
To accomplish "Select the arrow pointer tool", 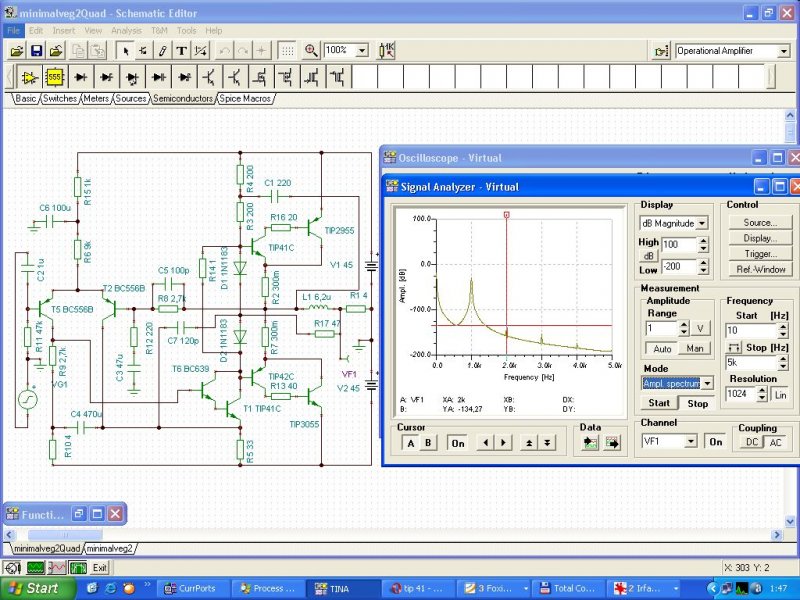I will coord(126,51).
